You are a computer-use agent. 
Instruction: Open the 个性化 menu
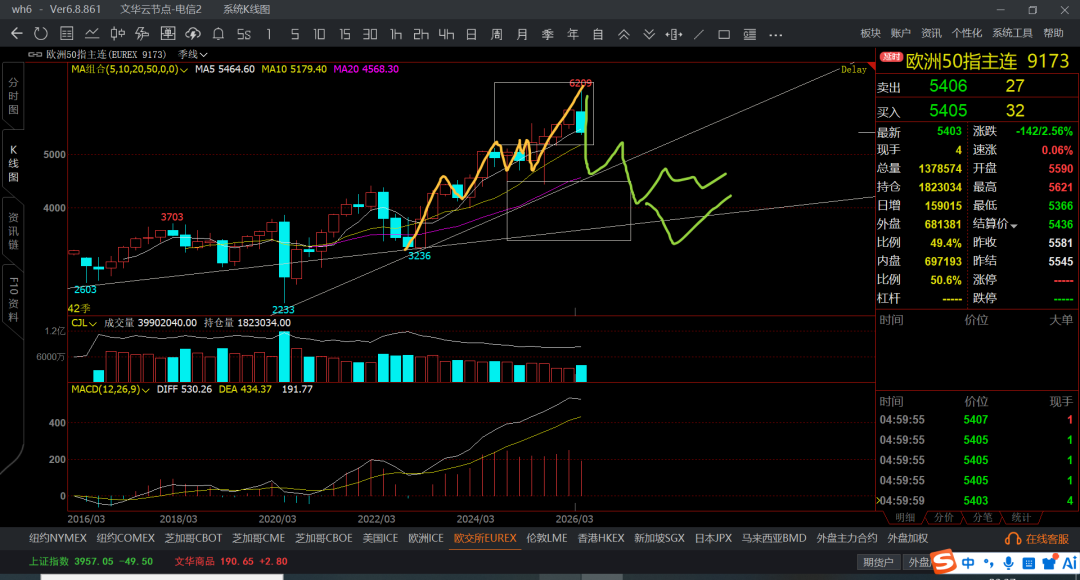967,33
